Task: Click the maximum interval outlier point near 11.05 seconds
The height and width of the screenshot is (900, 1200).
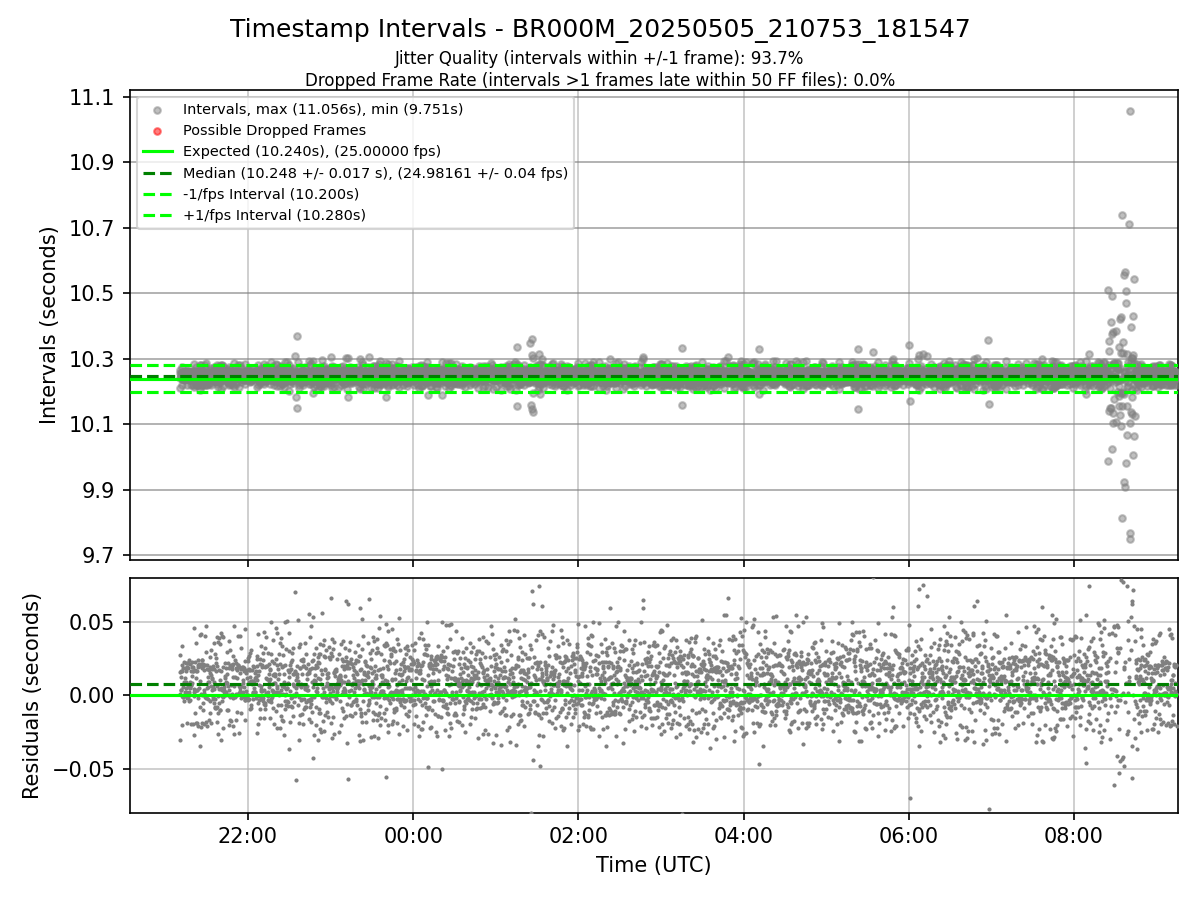Action: [1130, 111]
